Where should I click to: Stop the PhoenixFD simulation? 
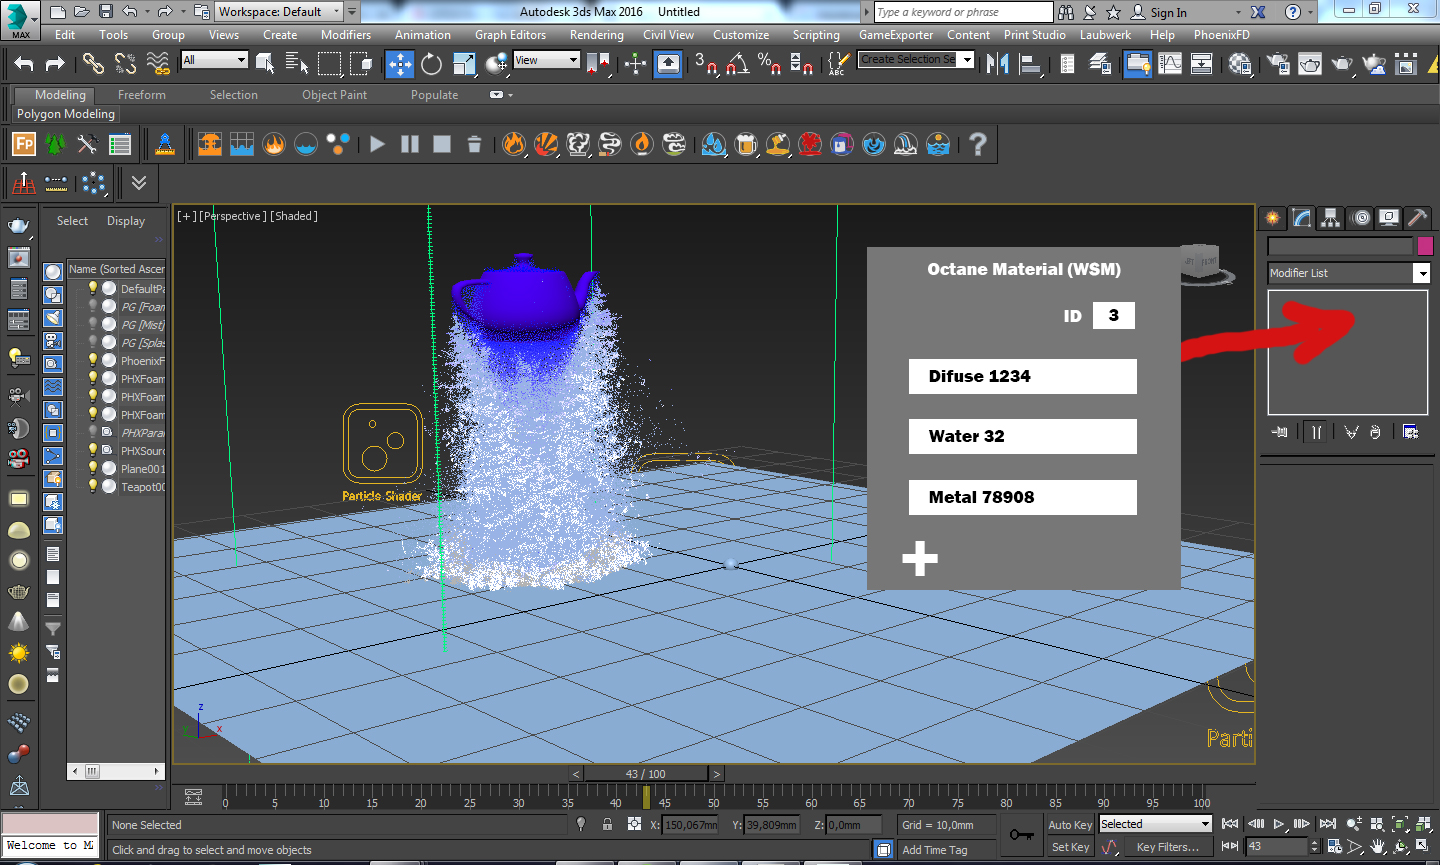coord(442,144)
